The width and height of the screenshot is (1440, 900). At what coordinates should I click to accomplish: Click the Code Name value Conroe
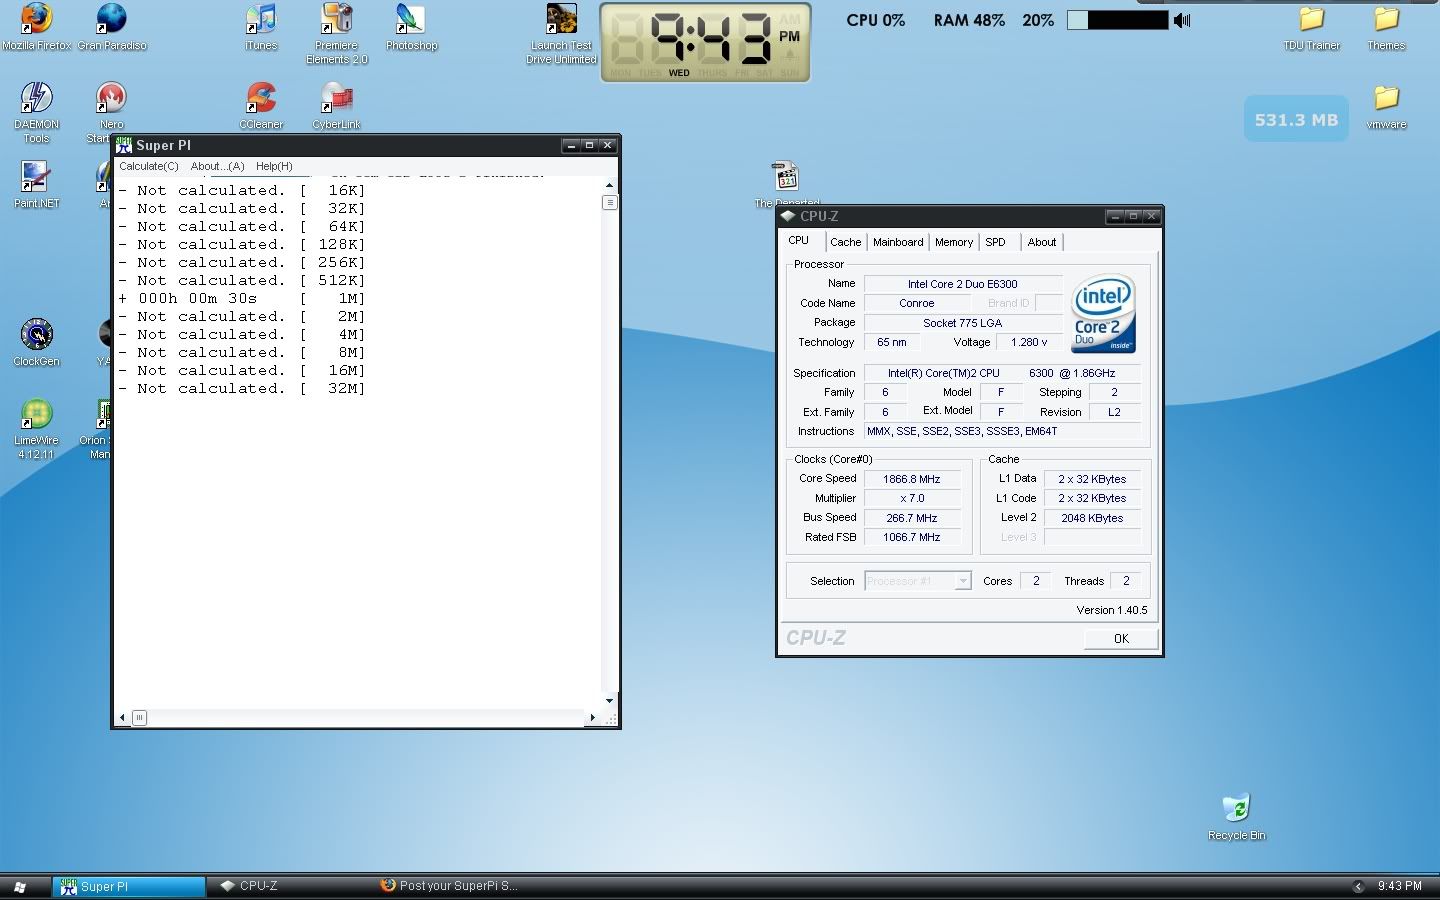click(x=917, y=303)
